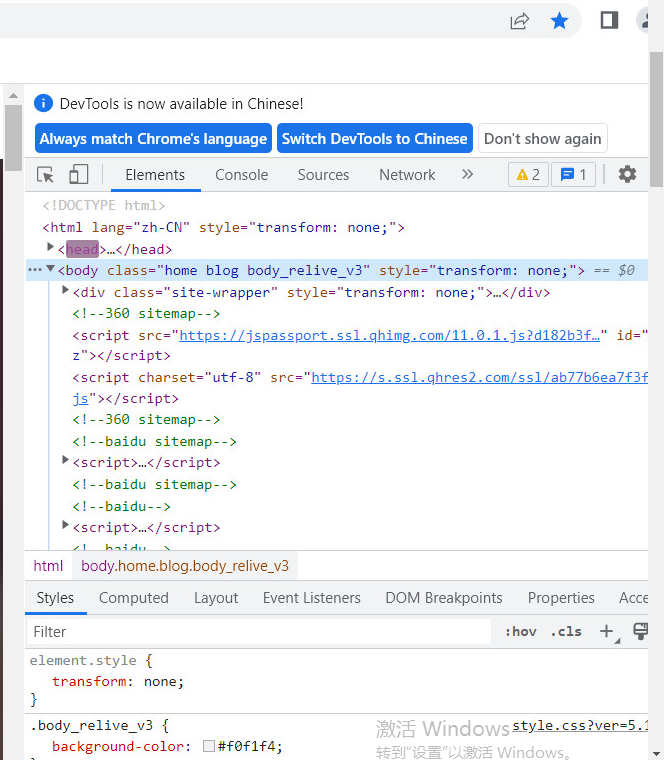664x760 pixels.
Task: Open the #f0f1f4 background color swatch
Action: [x=209, y=746]
